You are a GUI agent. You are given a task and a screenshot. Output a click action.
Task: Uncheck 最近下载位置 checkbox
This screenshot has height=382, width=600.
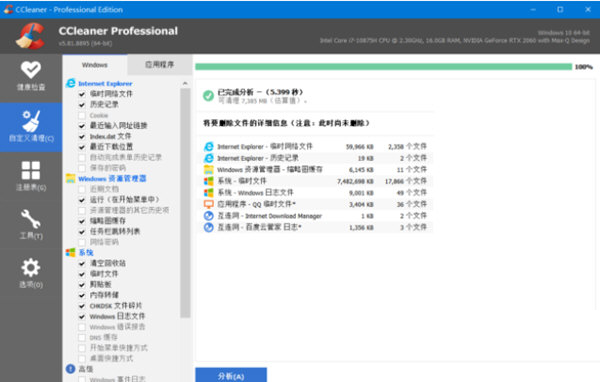click(82, 147)
